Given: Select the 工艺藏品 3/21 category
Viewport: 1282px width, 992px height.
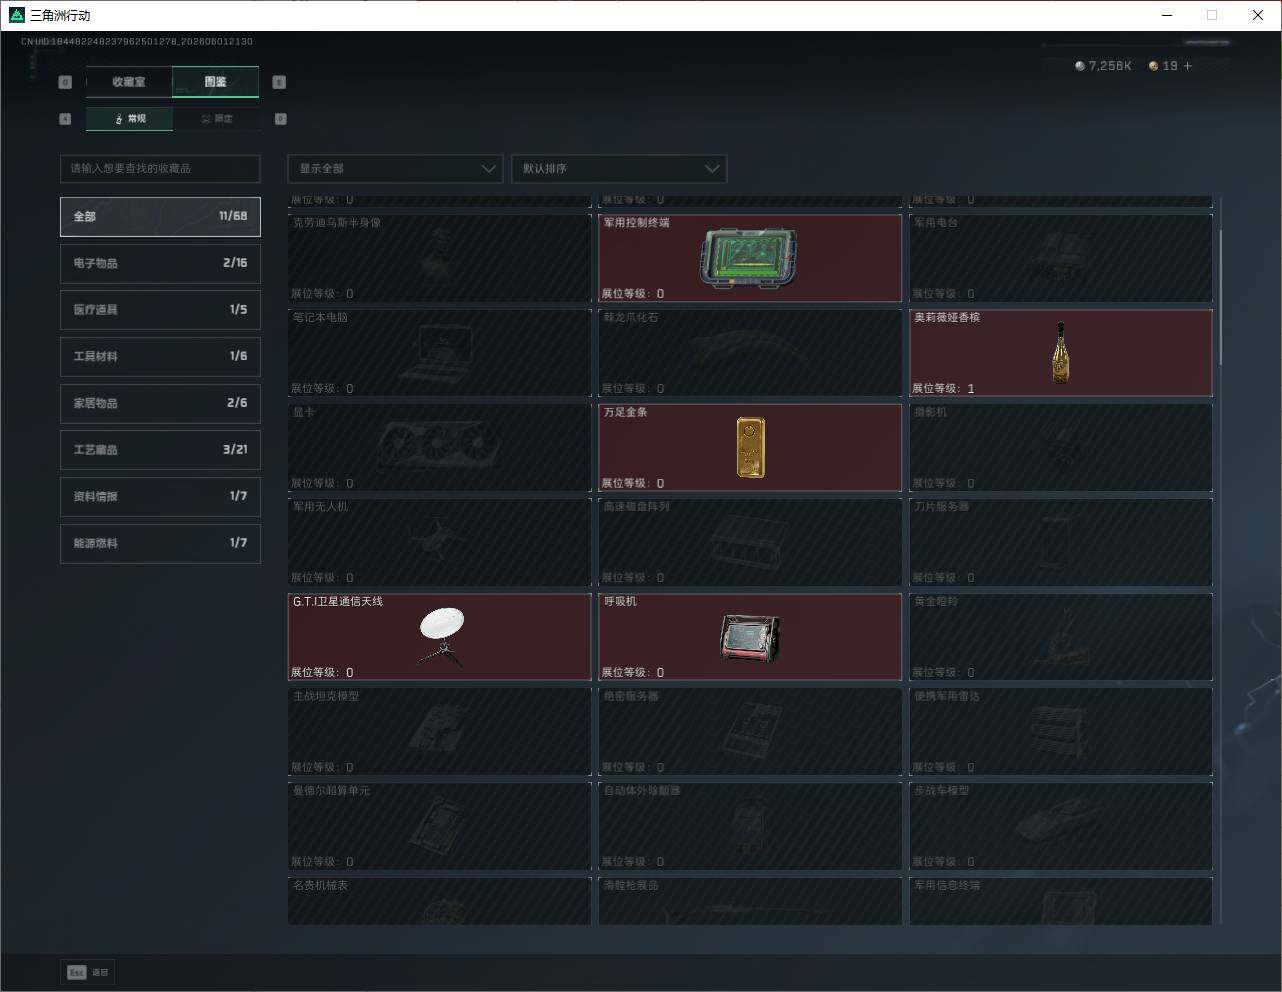Looking at the screenshot, I should coord(160,450).
